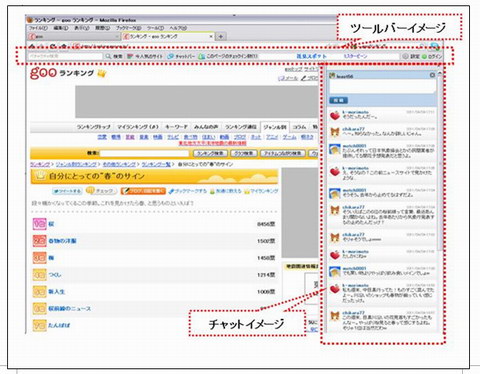Click the settings icon in chat panel header
Screen dimensions: 480x374
(432, 75)
